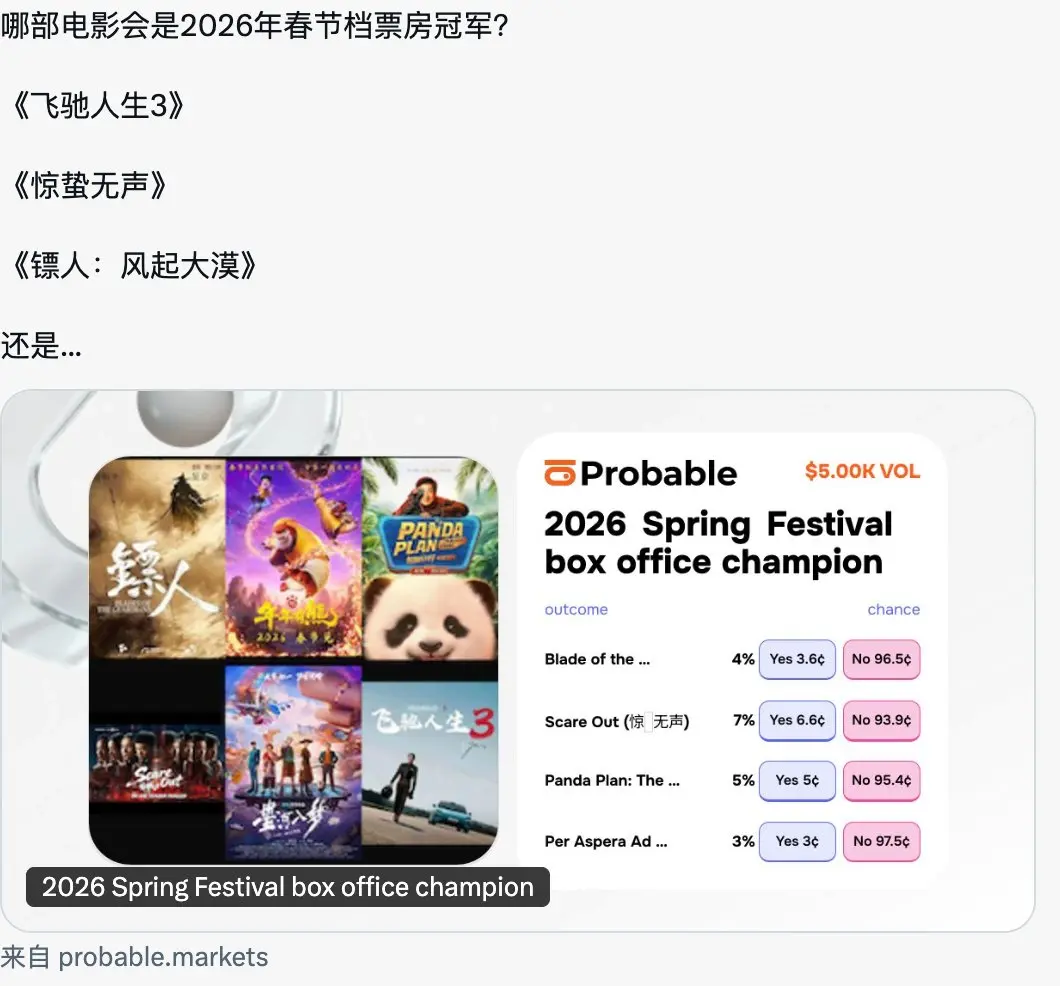
Task: Pick No 95.4¢ for Panda Plan
Action: (x=882, y=781)
